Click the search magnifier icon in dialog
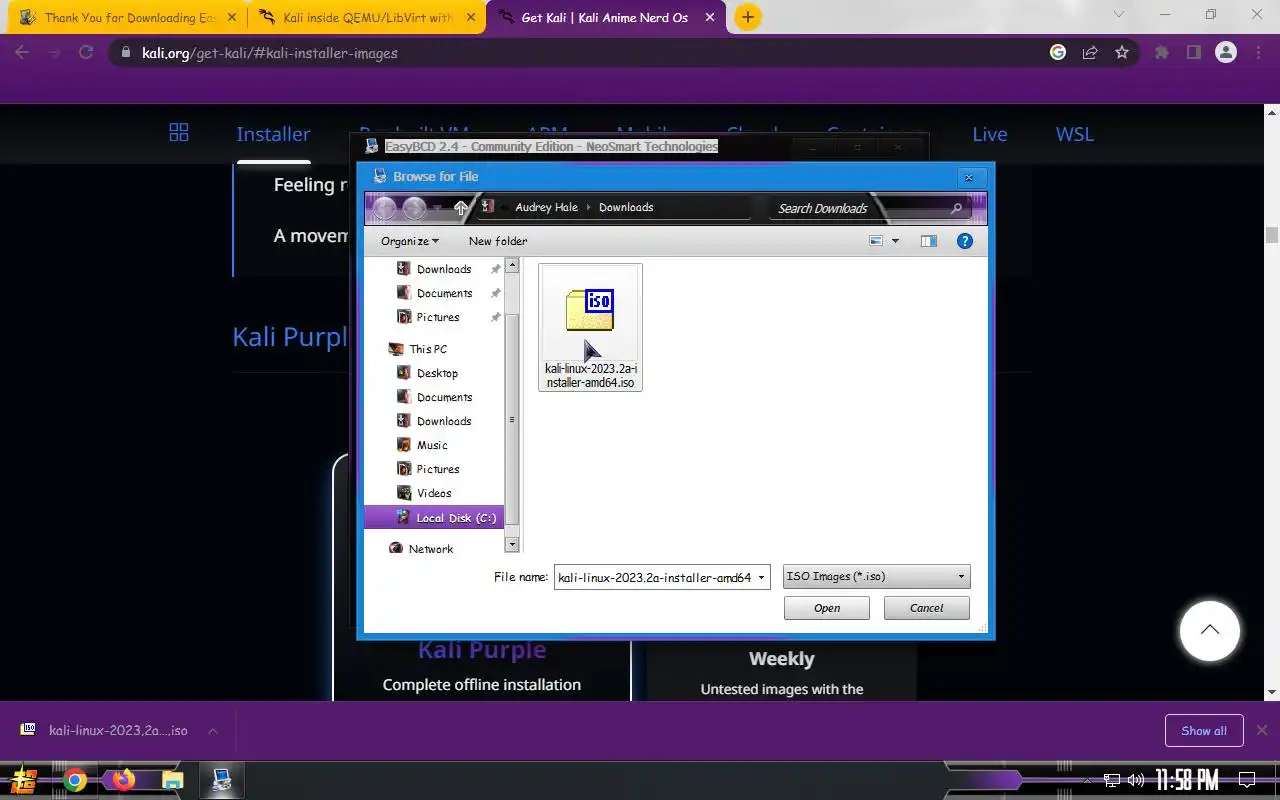 pos(956,208)
